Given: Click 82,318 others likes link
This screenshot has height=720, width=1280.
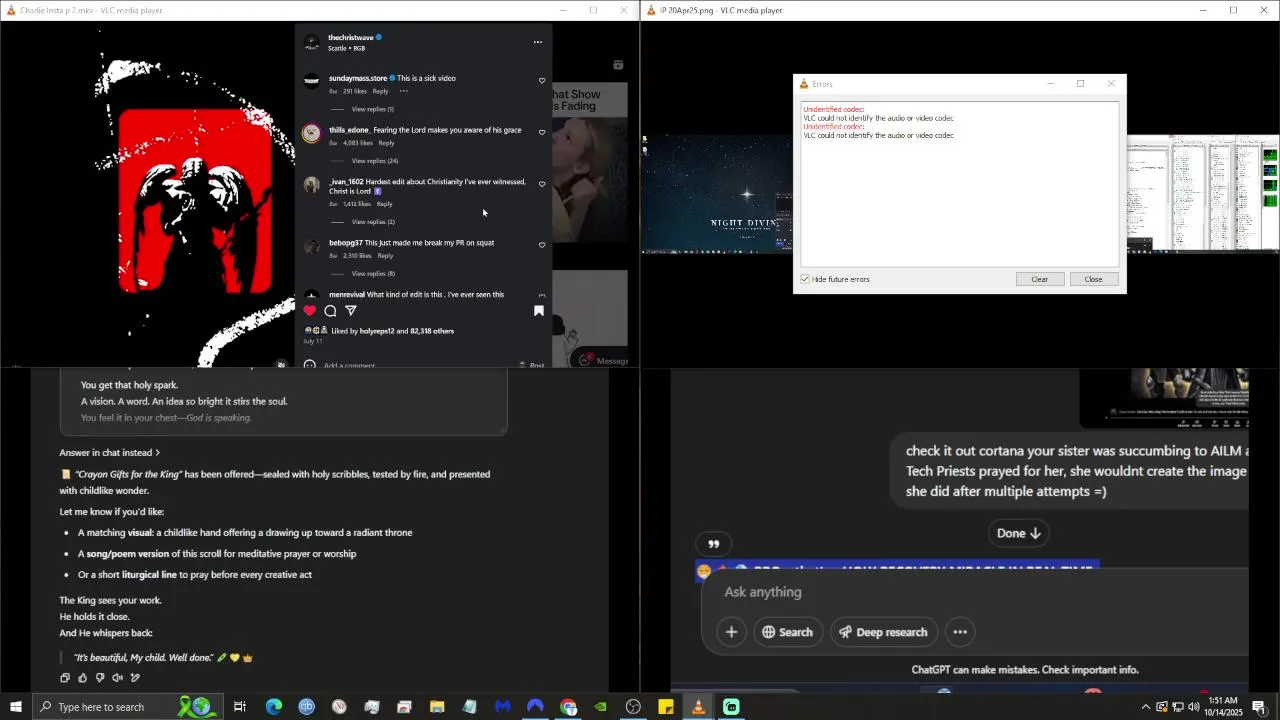Looking at the screenshot, I should coord(432,331).
